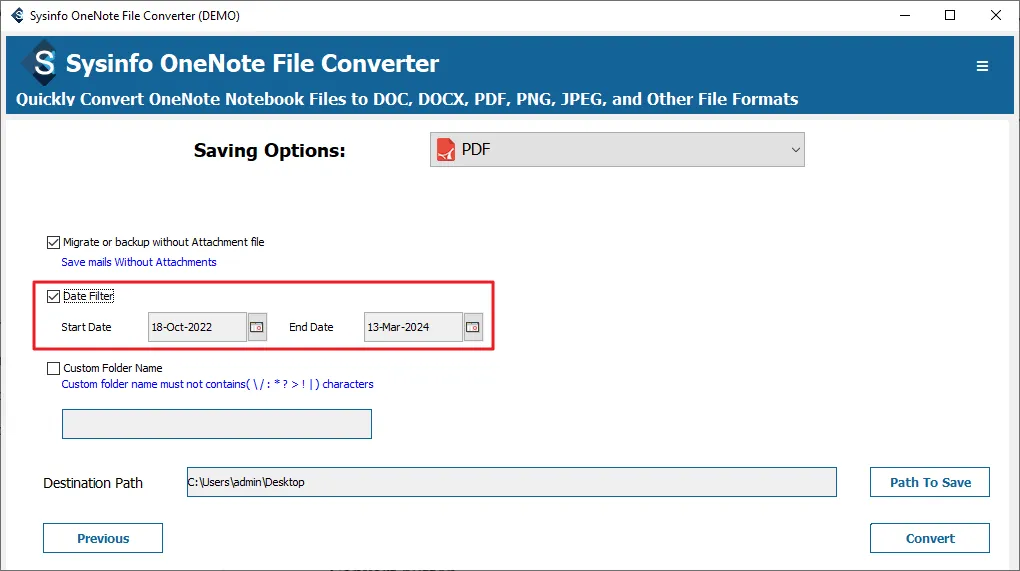This screenshot has height=571, width=1020.
Task: Click the app icon in the title bar
Action: coord(18,15)
